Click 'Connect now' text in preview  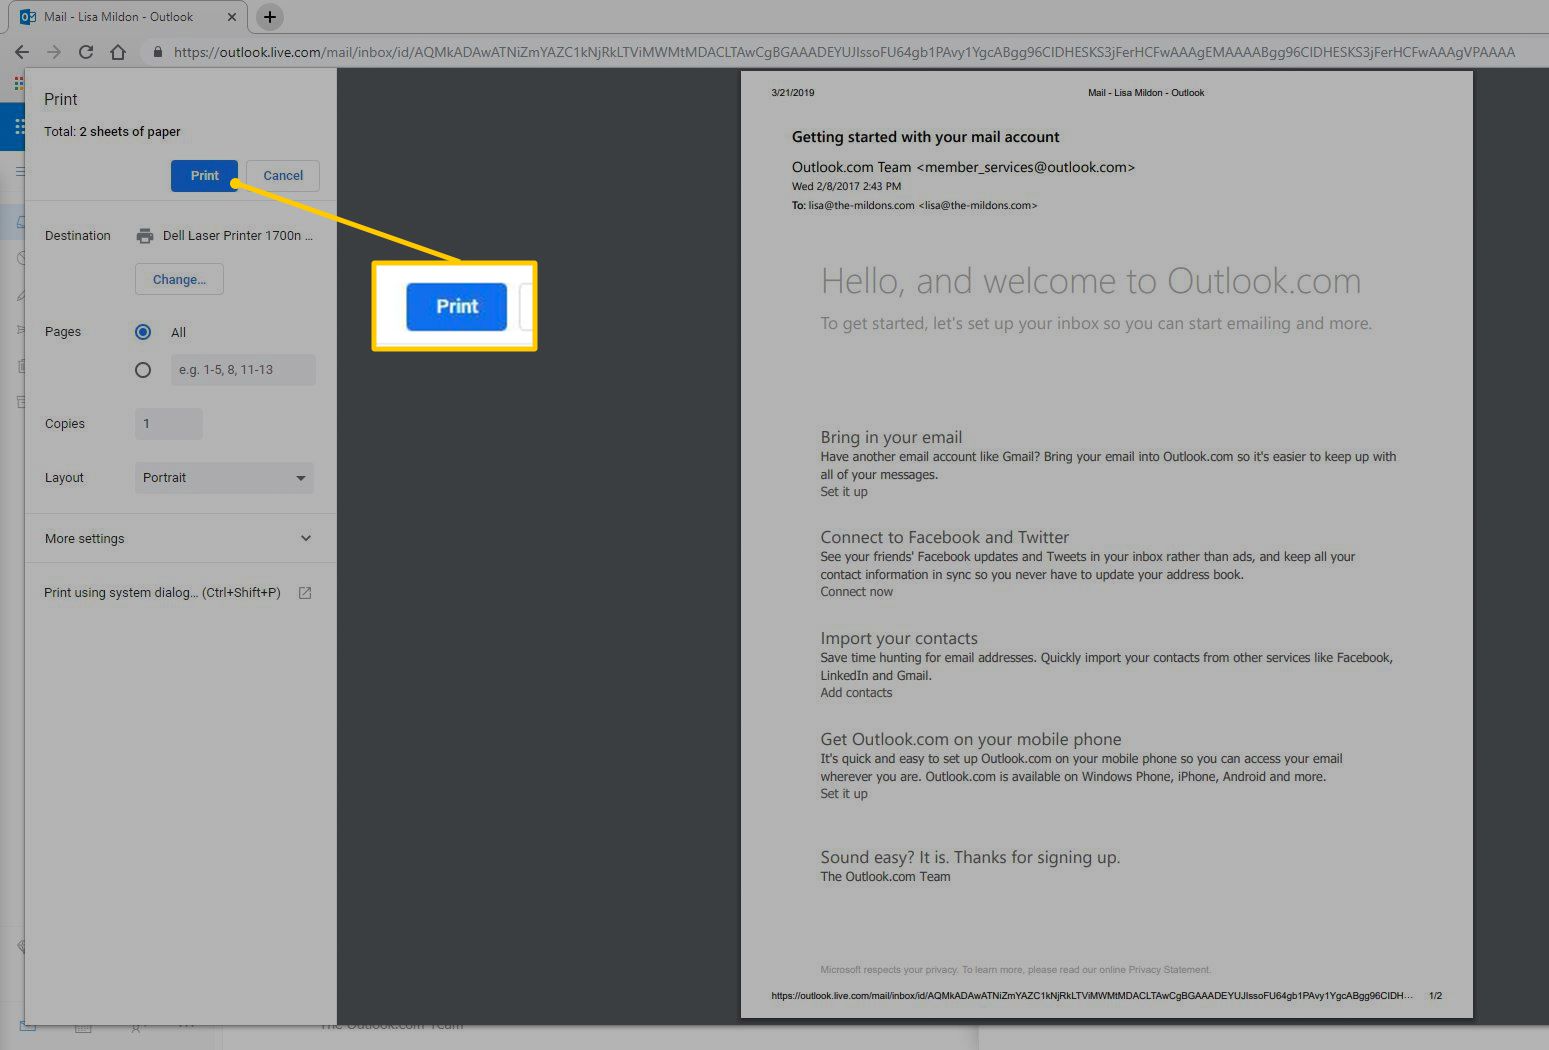point(857,592)
